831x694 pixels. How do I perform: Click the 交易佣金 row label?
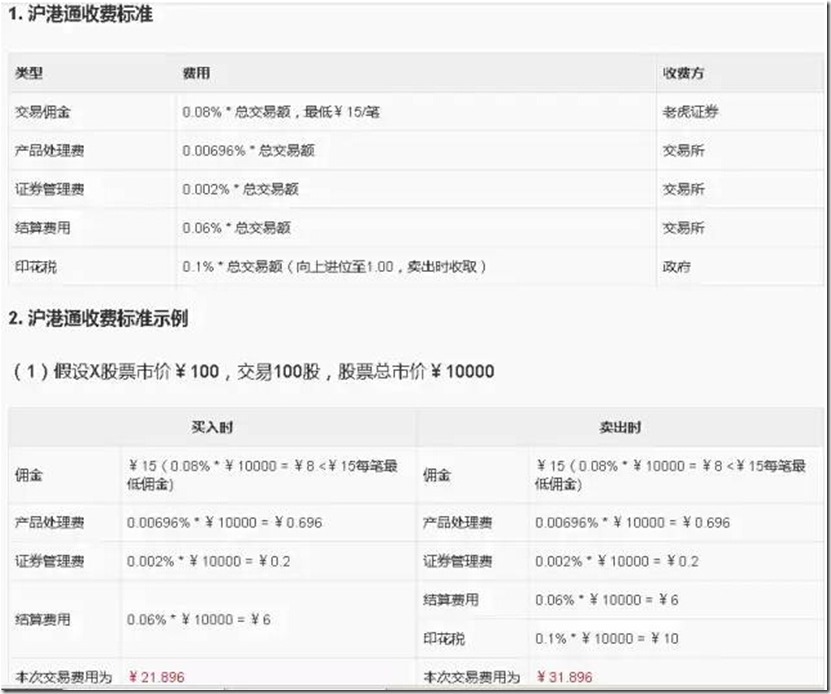pos(40,111)
